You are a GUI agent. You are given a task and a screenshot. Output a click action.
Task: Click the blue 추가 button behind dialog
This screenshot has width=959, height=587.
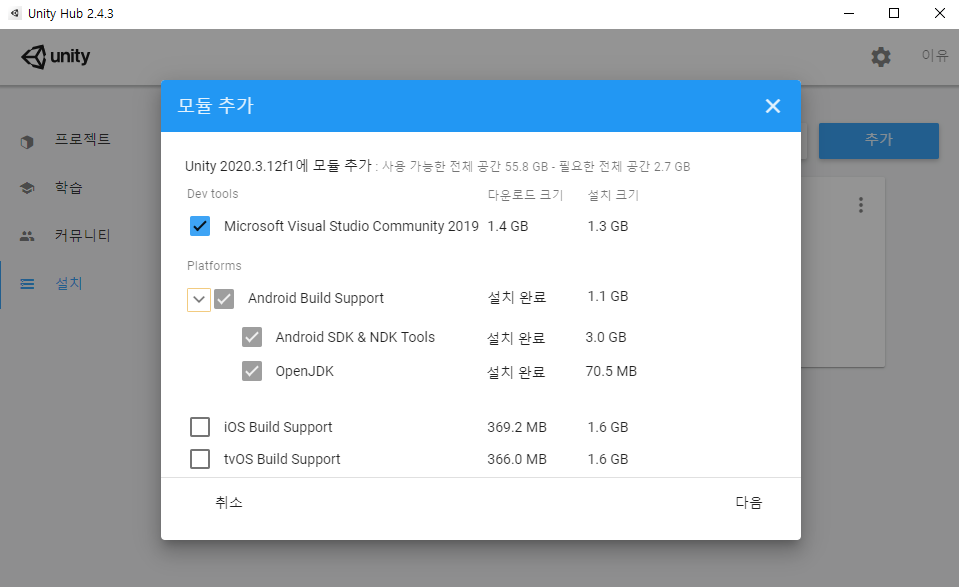(x=879, y=141)
